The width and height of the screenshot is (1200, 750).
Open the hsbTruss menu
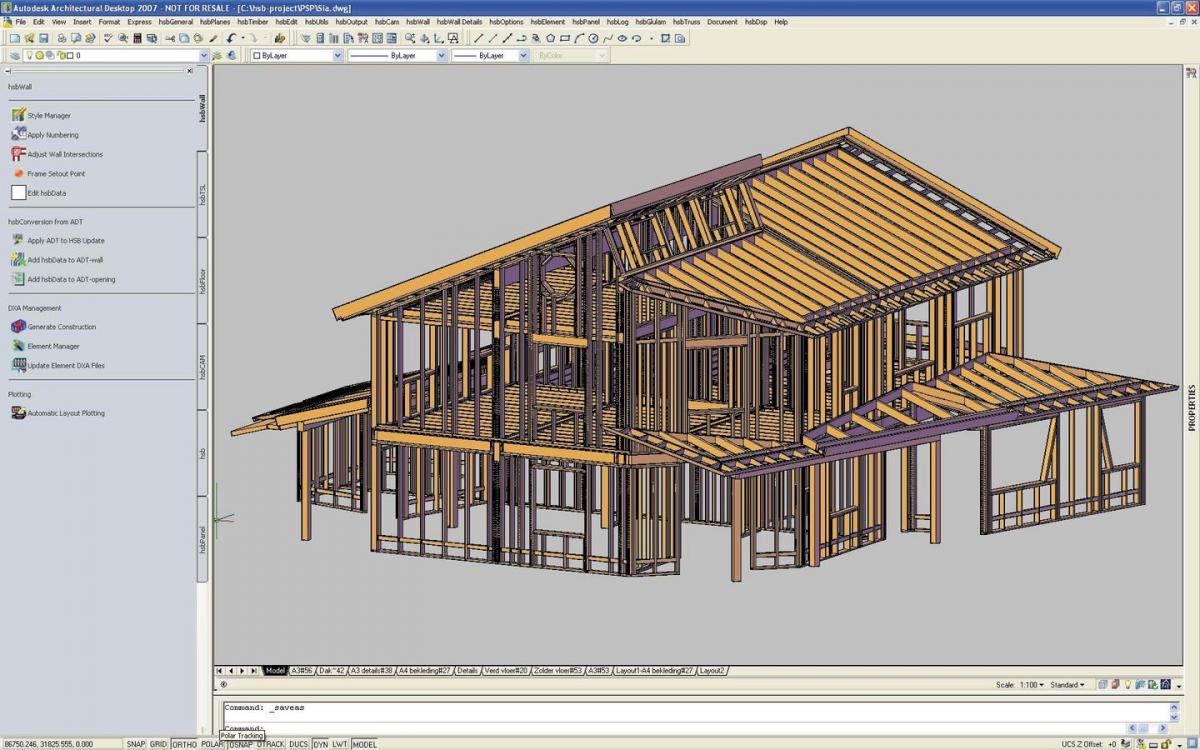(686, 21)
